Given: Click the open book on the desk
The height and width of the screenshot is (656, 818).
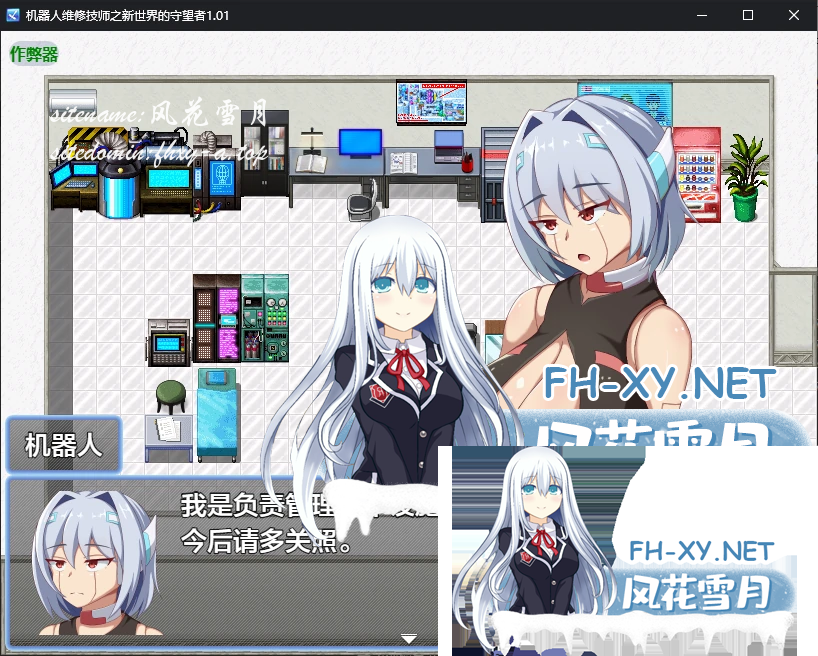Looking at the screenshot, I should [x=311, y=163].
